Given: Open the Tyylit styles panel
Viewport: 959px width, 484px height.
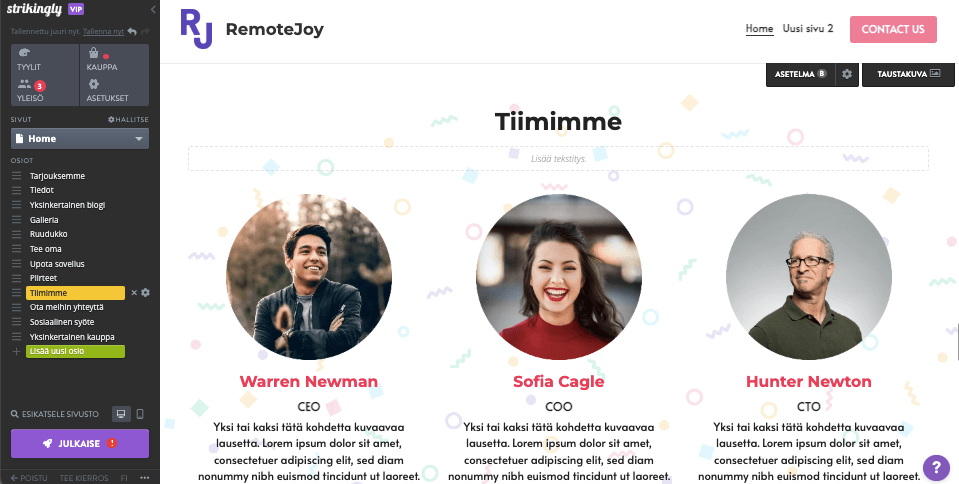Looking at the screenshot, I should (45, 59).
